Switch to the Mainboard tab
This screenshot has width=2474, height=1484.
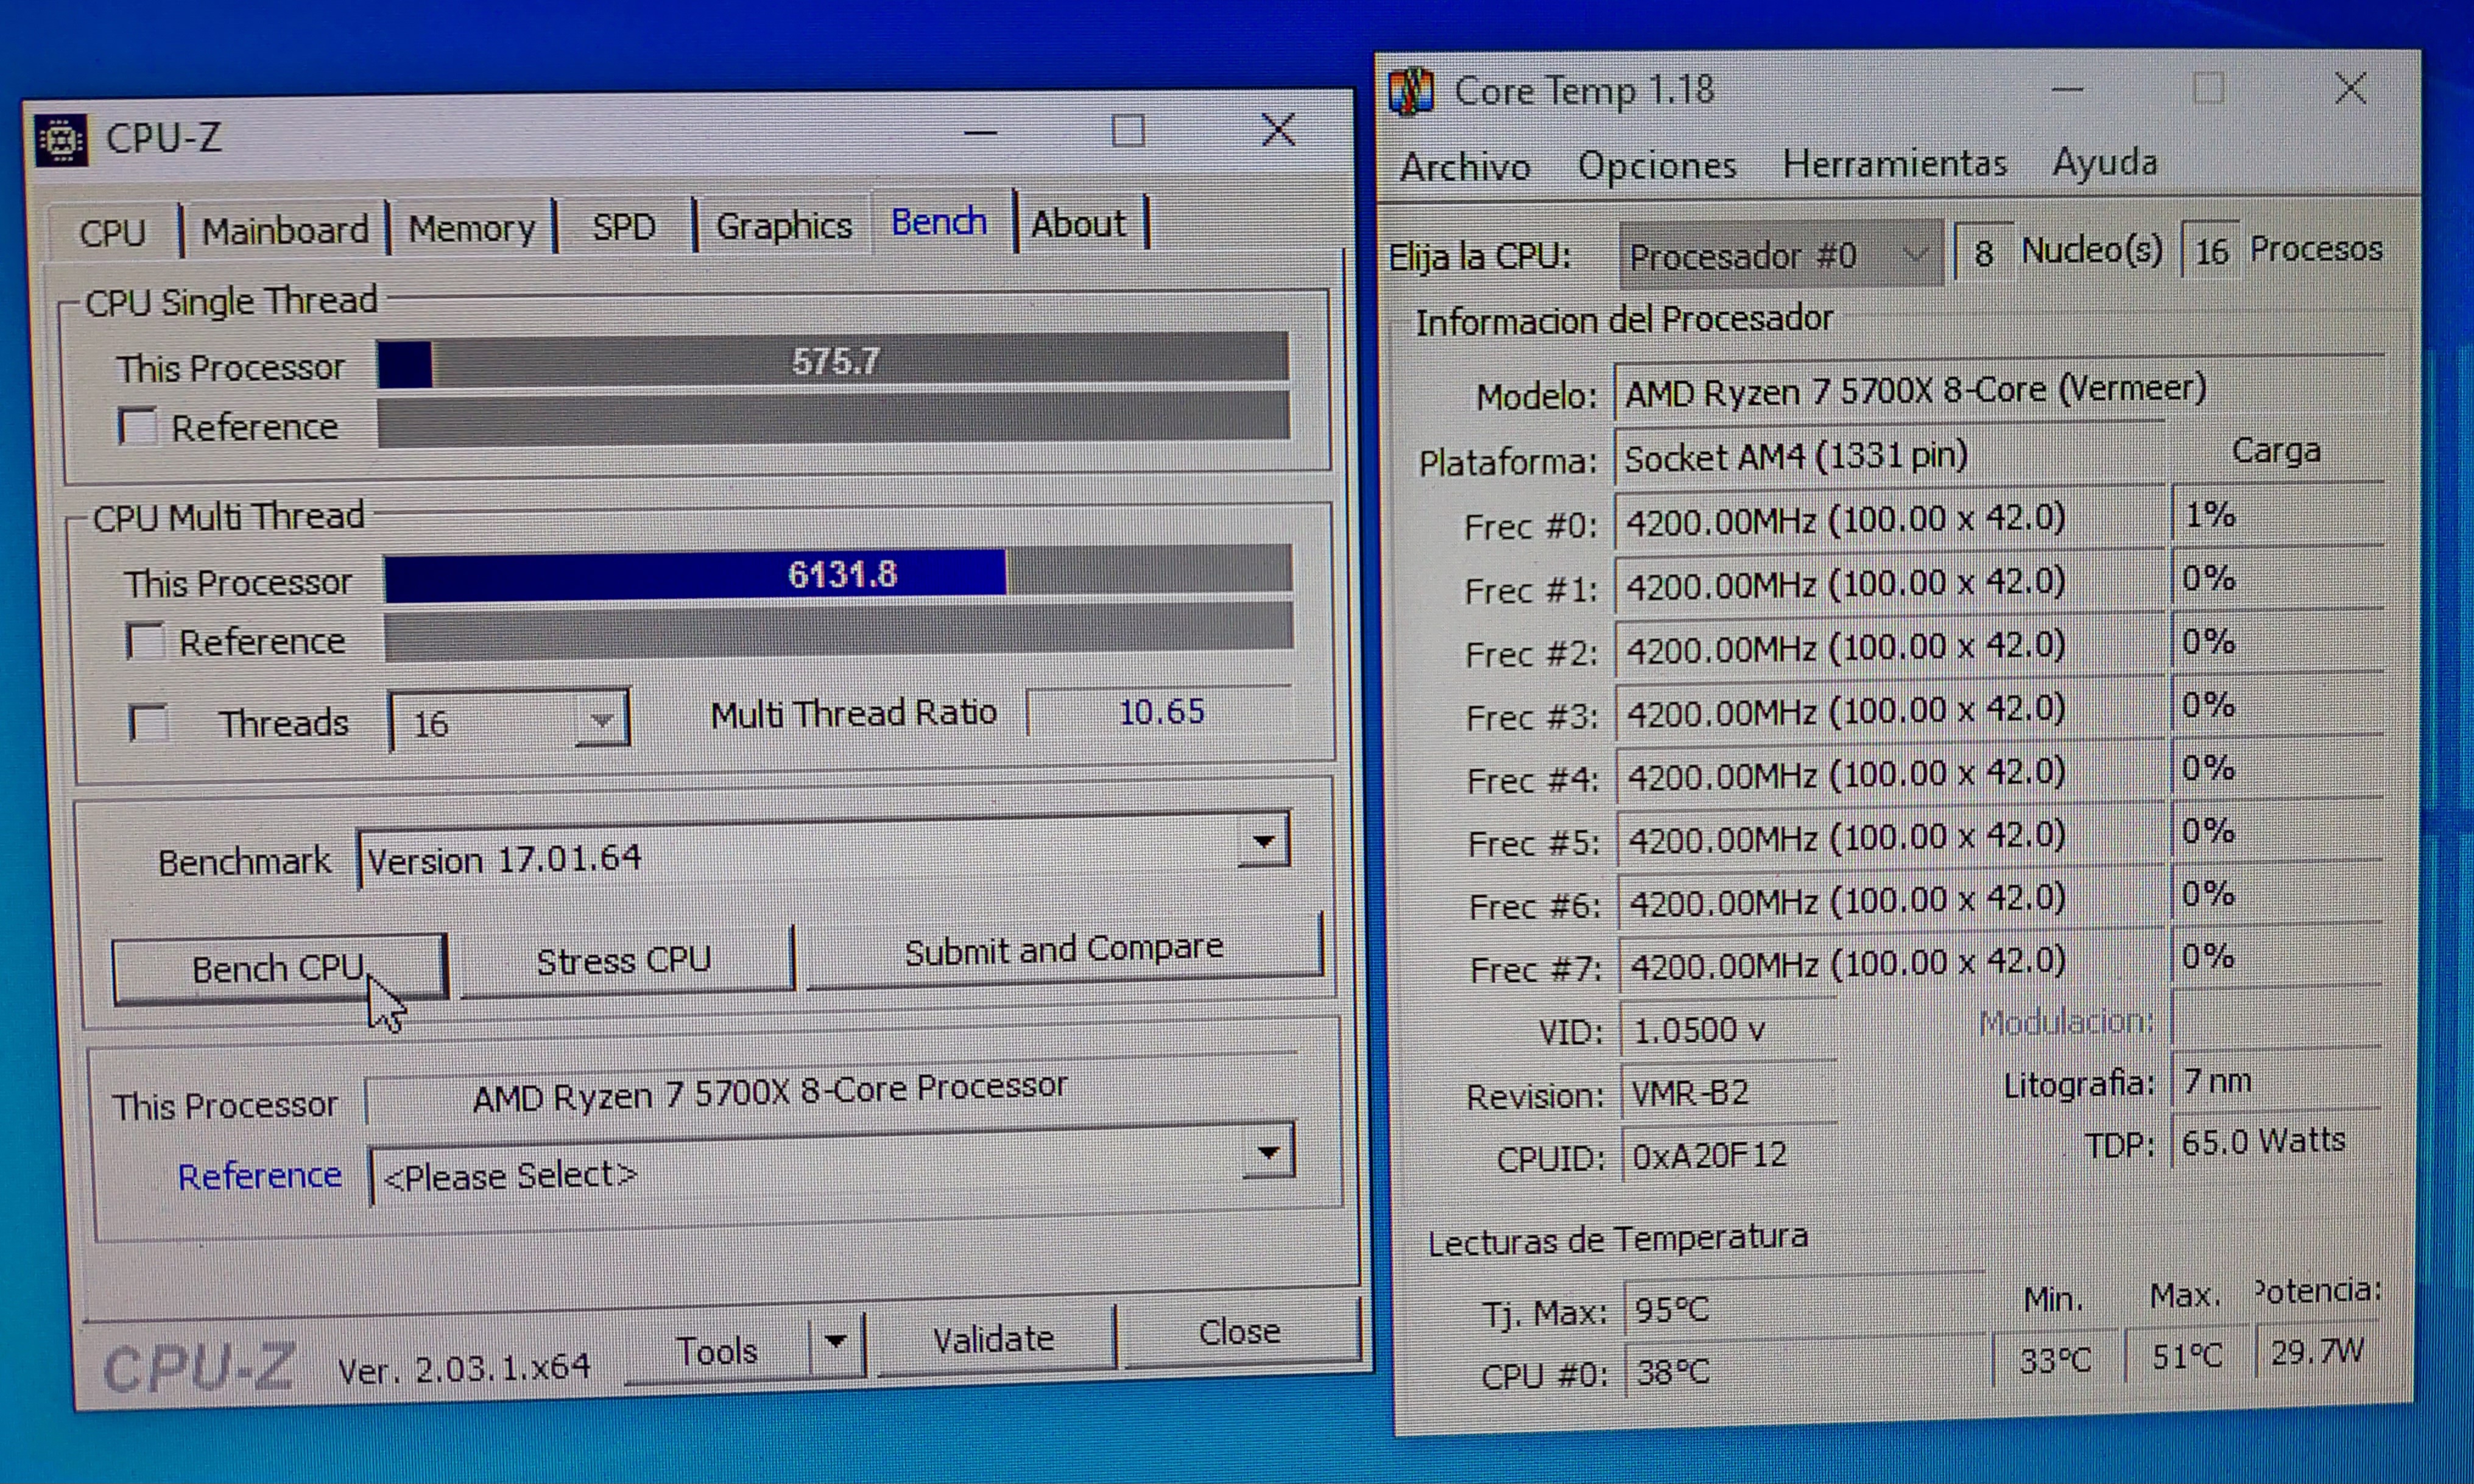[285, 231]
